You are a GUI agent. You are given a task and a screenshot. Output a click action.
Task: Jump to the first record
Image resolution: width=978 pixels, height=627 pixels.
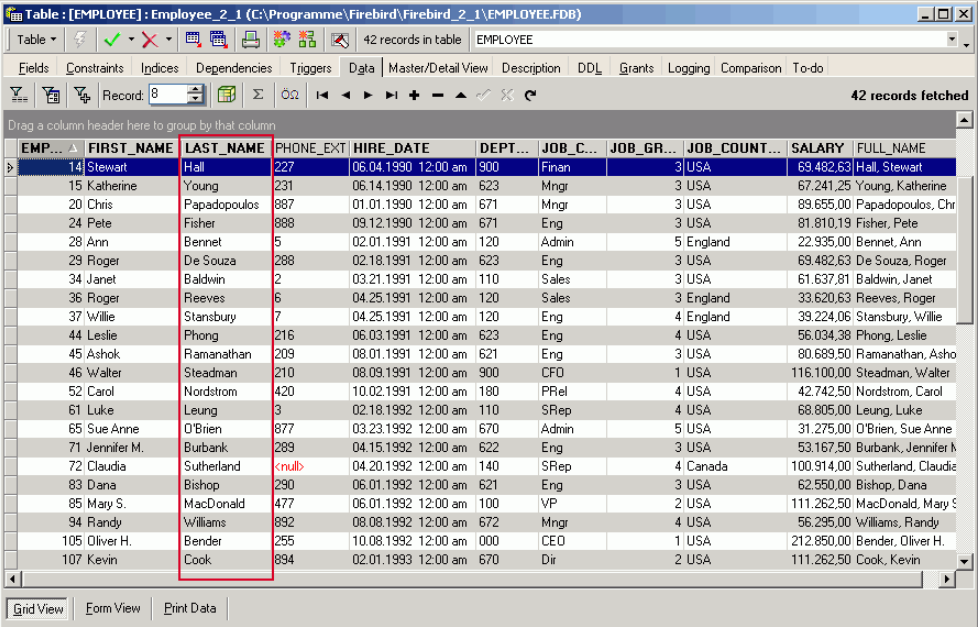tap(322, 95)
